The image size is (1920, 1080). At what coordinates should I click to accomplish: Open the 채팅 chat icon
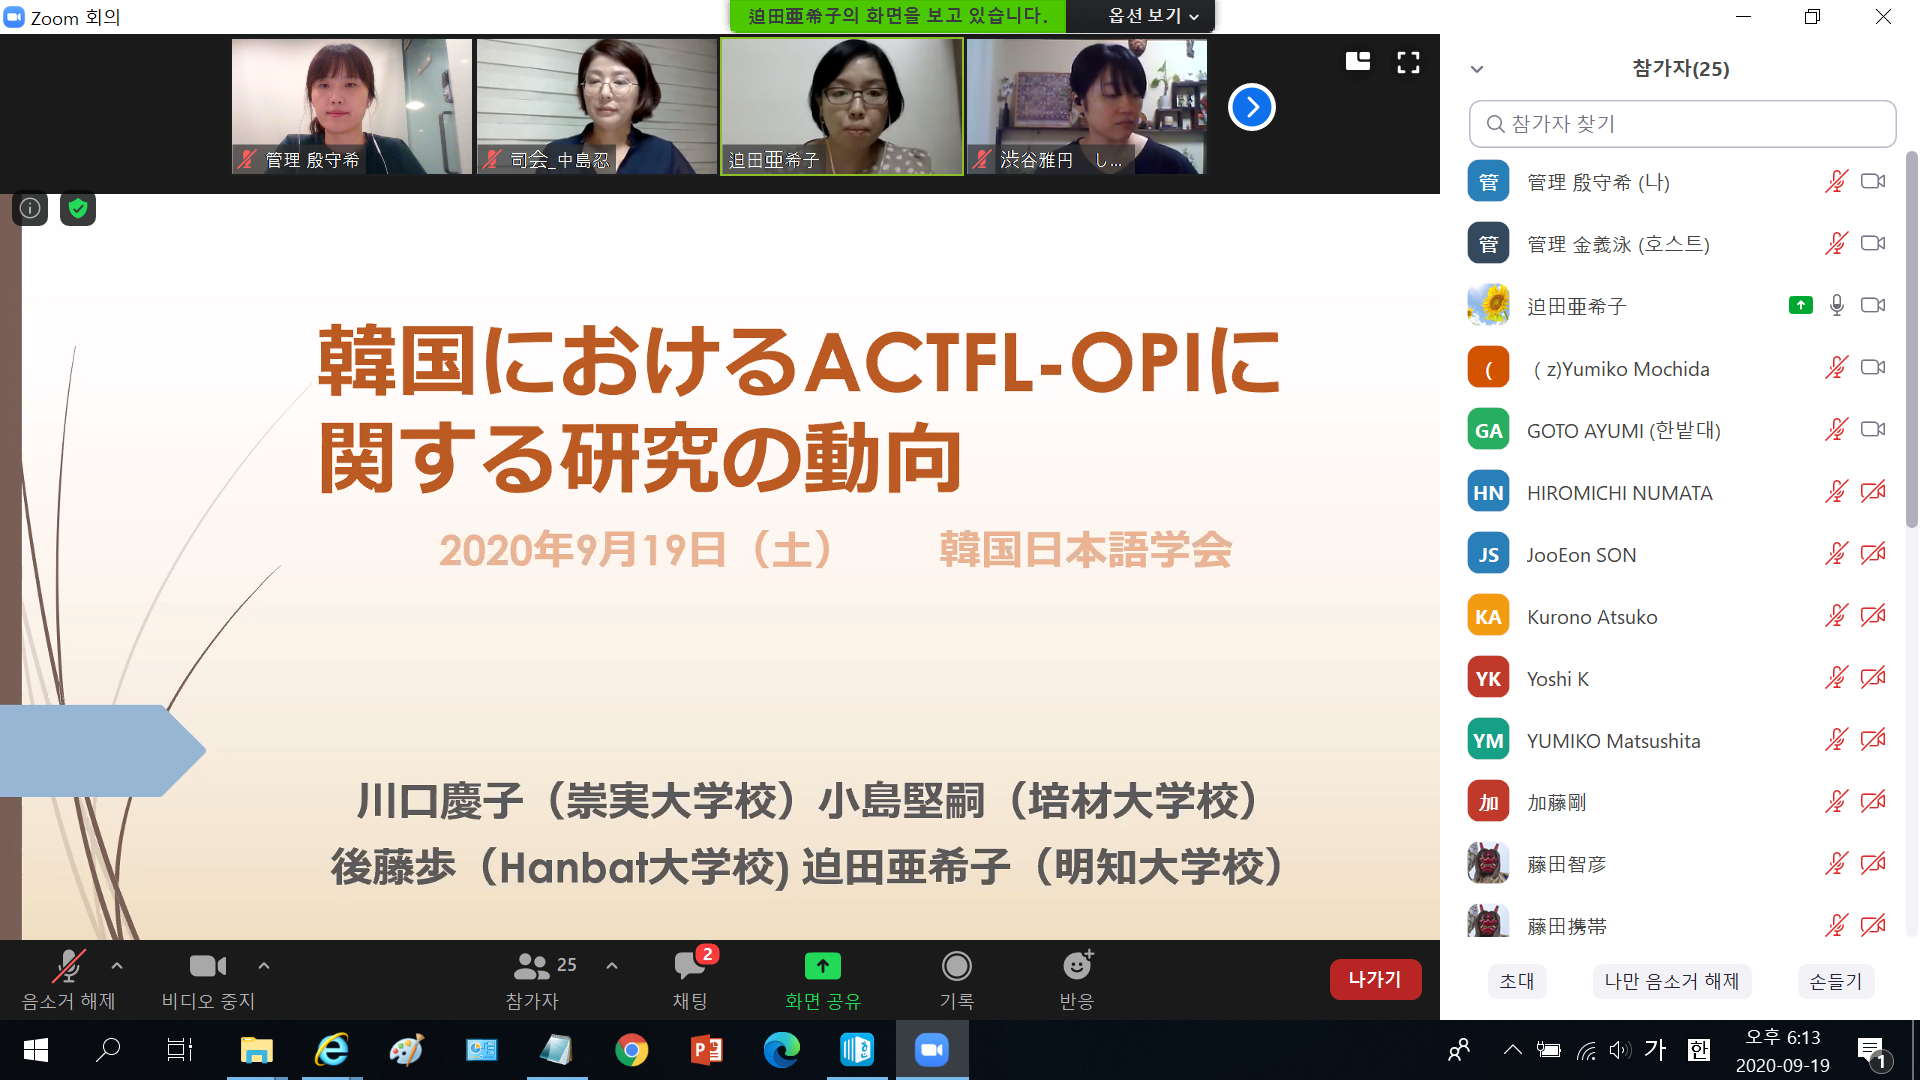pos(690,967)
